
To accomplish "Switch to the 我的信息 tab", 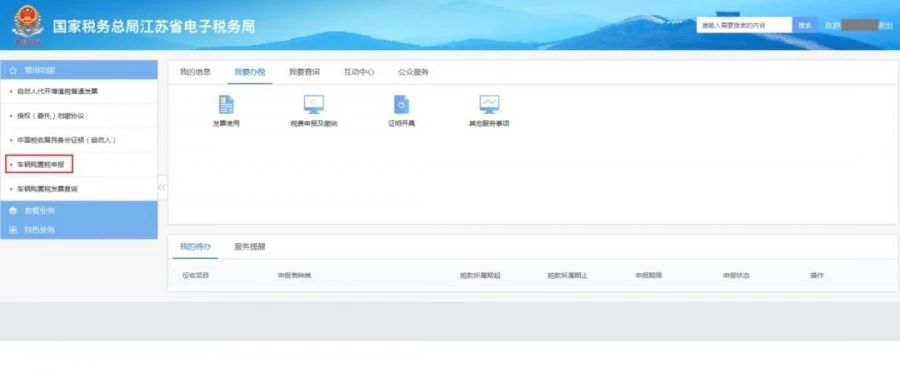I will click(195, 72).
